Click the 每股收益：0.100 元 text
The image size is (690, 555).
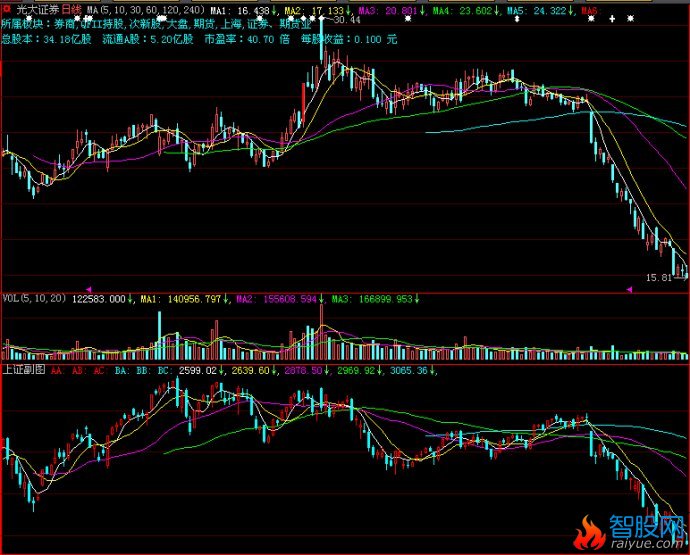click(x=349, y=39)
